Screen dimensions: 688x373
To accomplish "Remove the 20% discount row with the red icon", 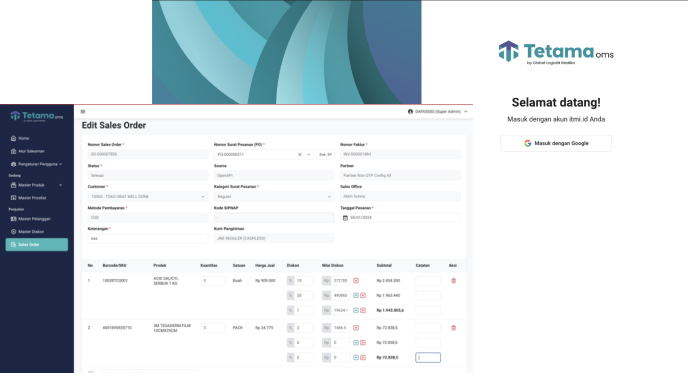I will click(363, 295).
